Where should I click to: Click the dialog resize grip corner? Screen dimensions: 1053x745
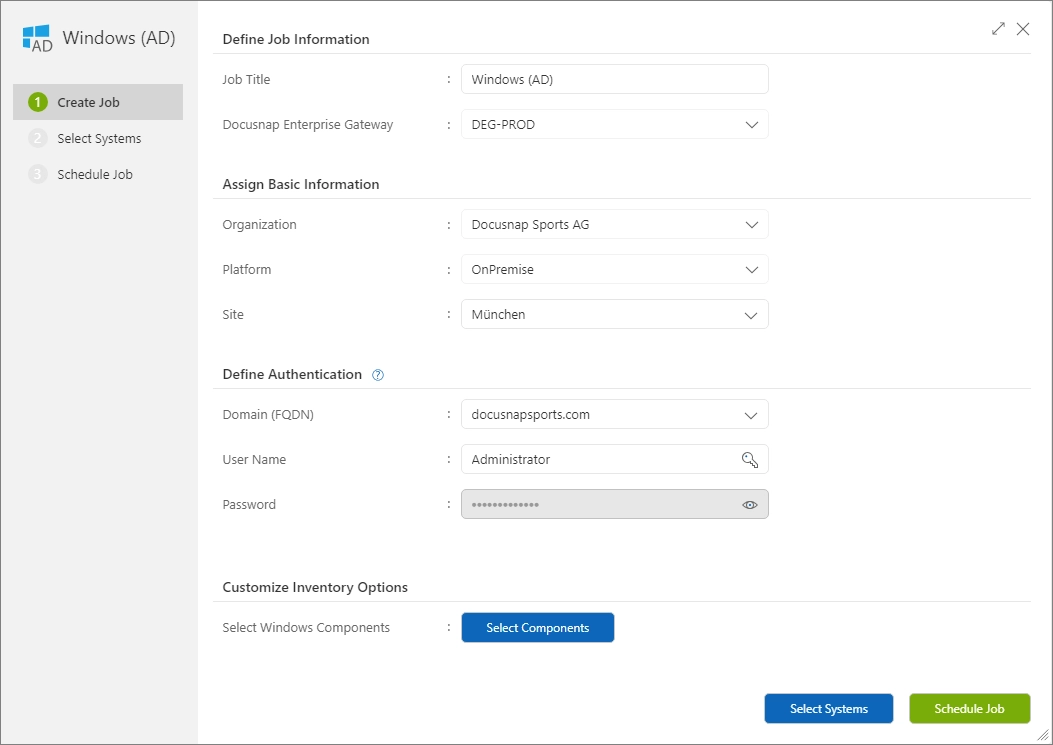pyautogui.click(x=1043, y=736)
